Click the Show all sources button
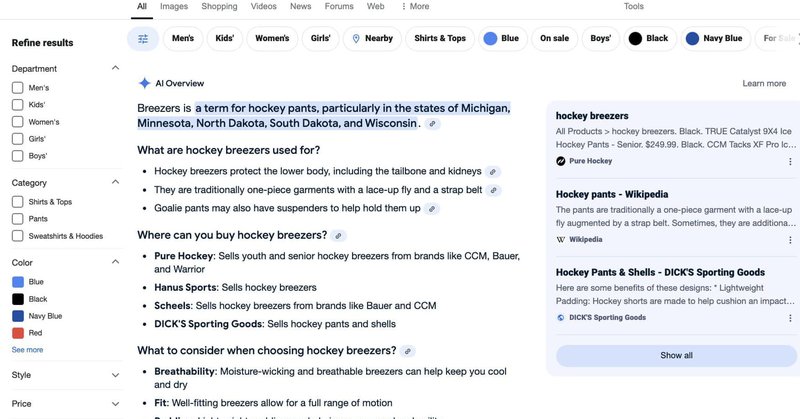 click(x=677, y=356)
